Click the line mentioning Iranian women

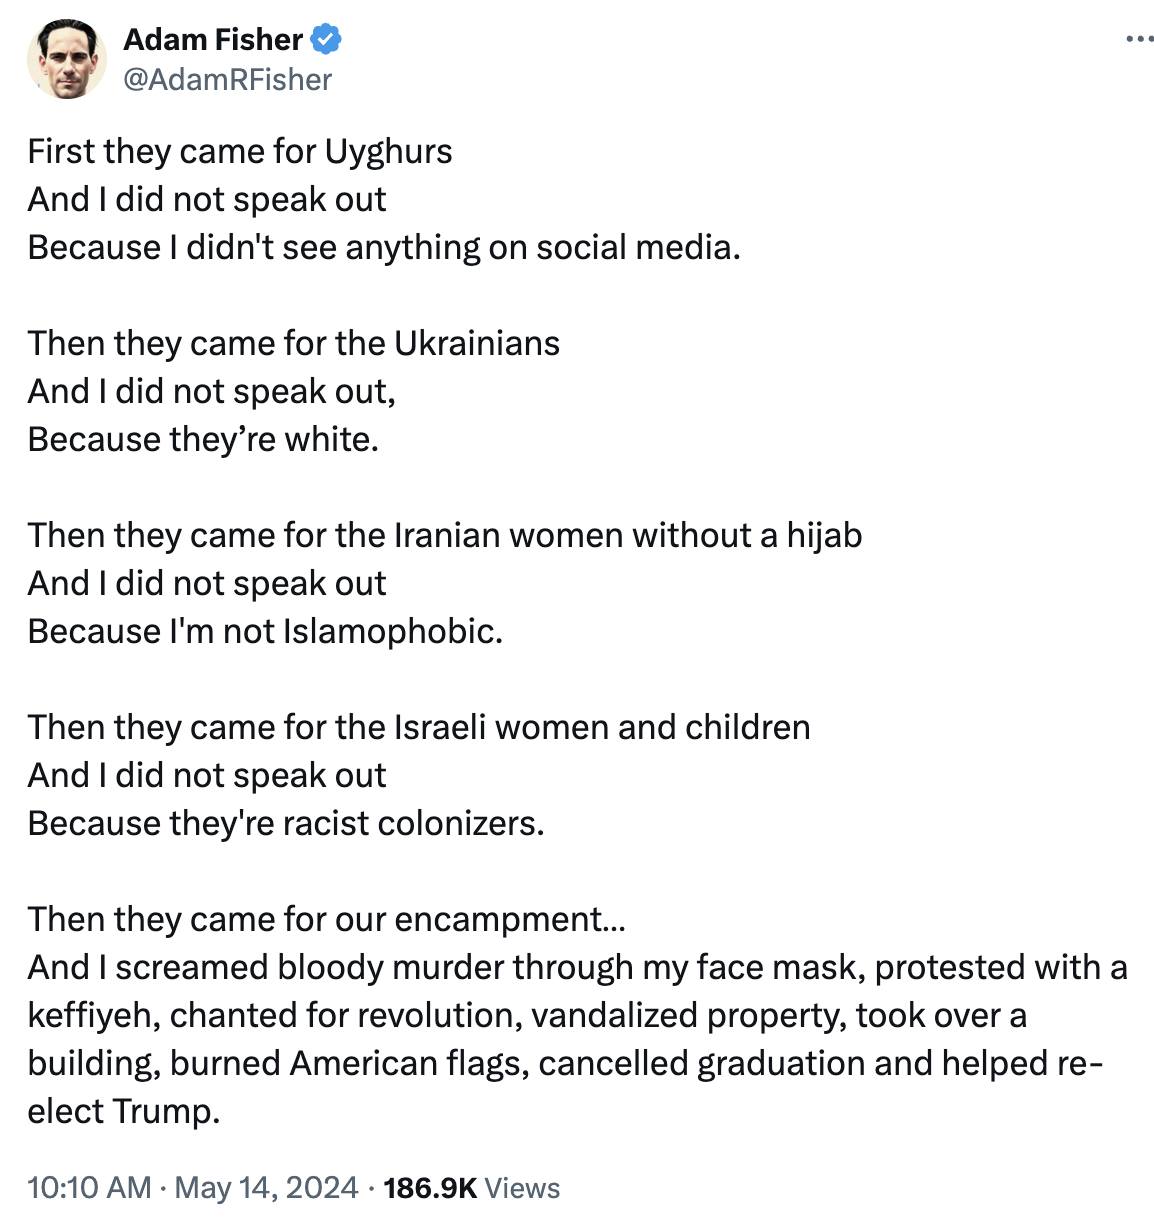(444, 536)
